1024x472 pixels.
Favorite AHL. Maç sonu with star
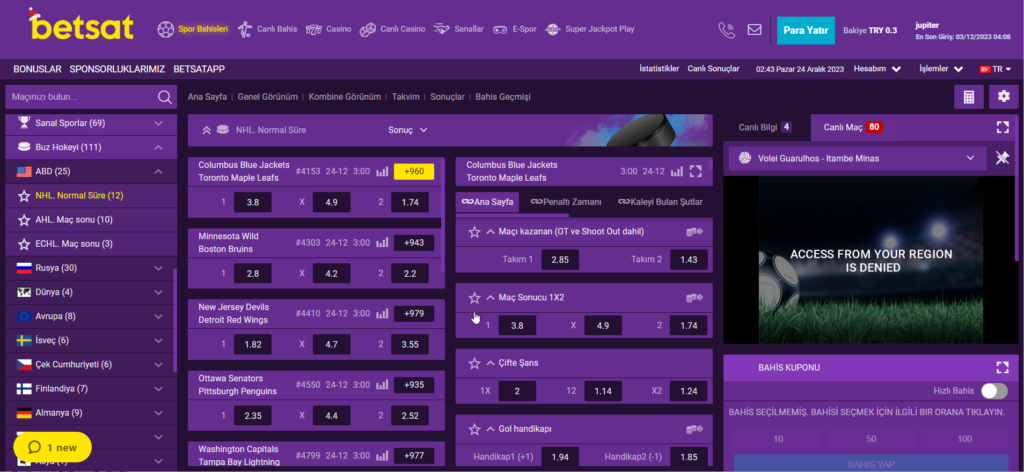pyautogui.click(x=24, y=220)
